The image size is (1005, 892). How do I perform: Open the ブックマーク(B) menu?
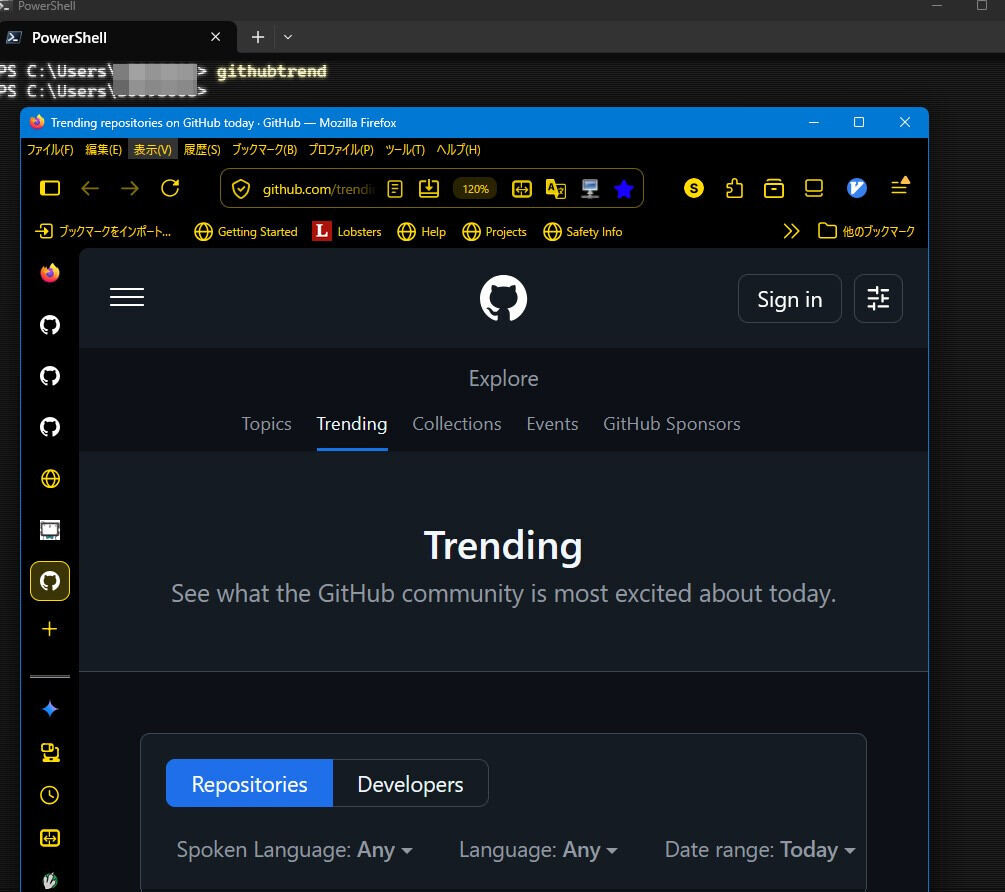264,150
